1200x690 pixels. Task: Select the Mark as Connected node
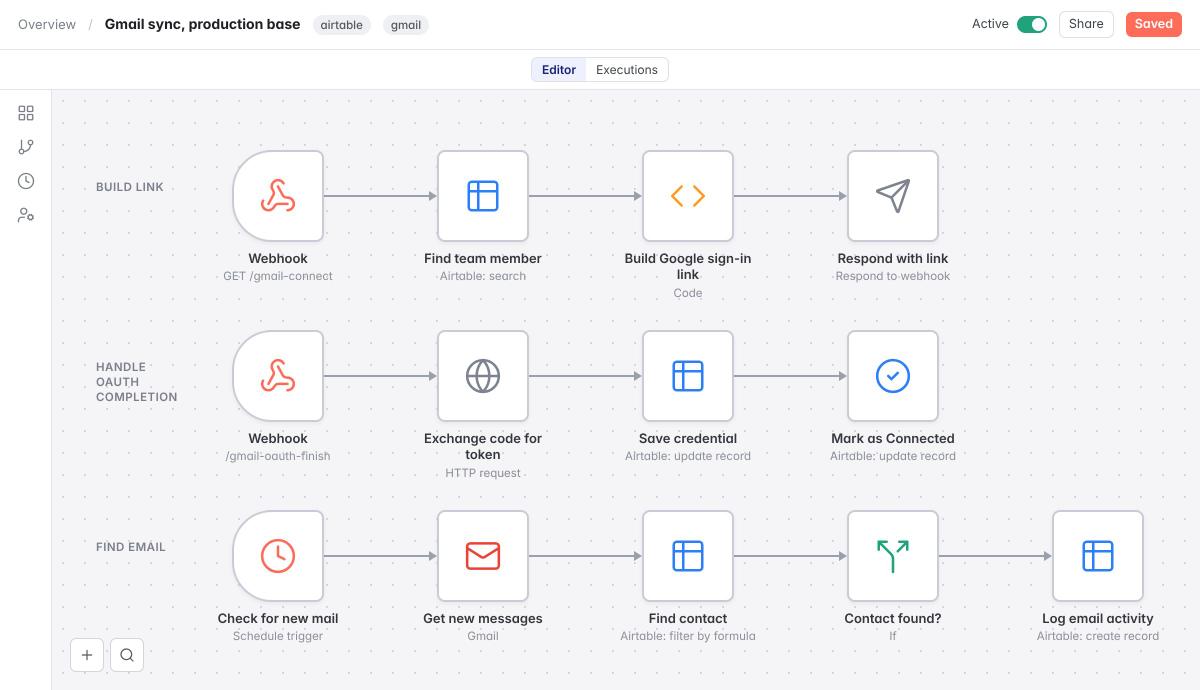click(893, 376)
